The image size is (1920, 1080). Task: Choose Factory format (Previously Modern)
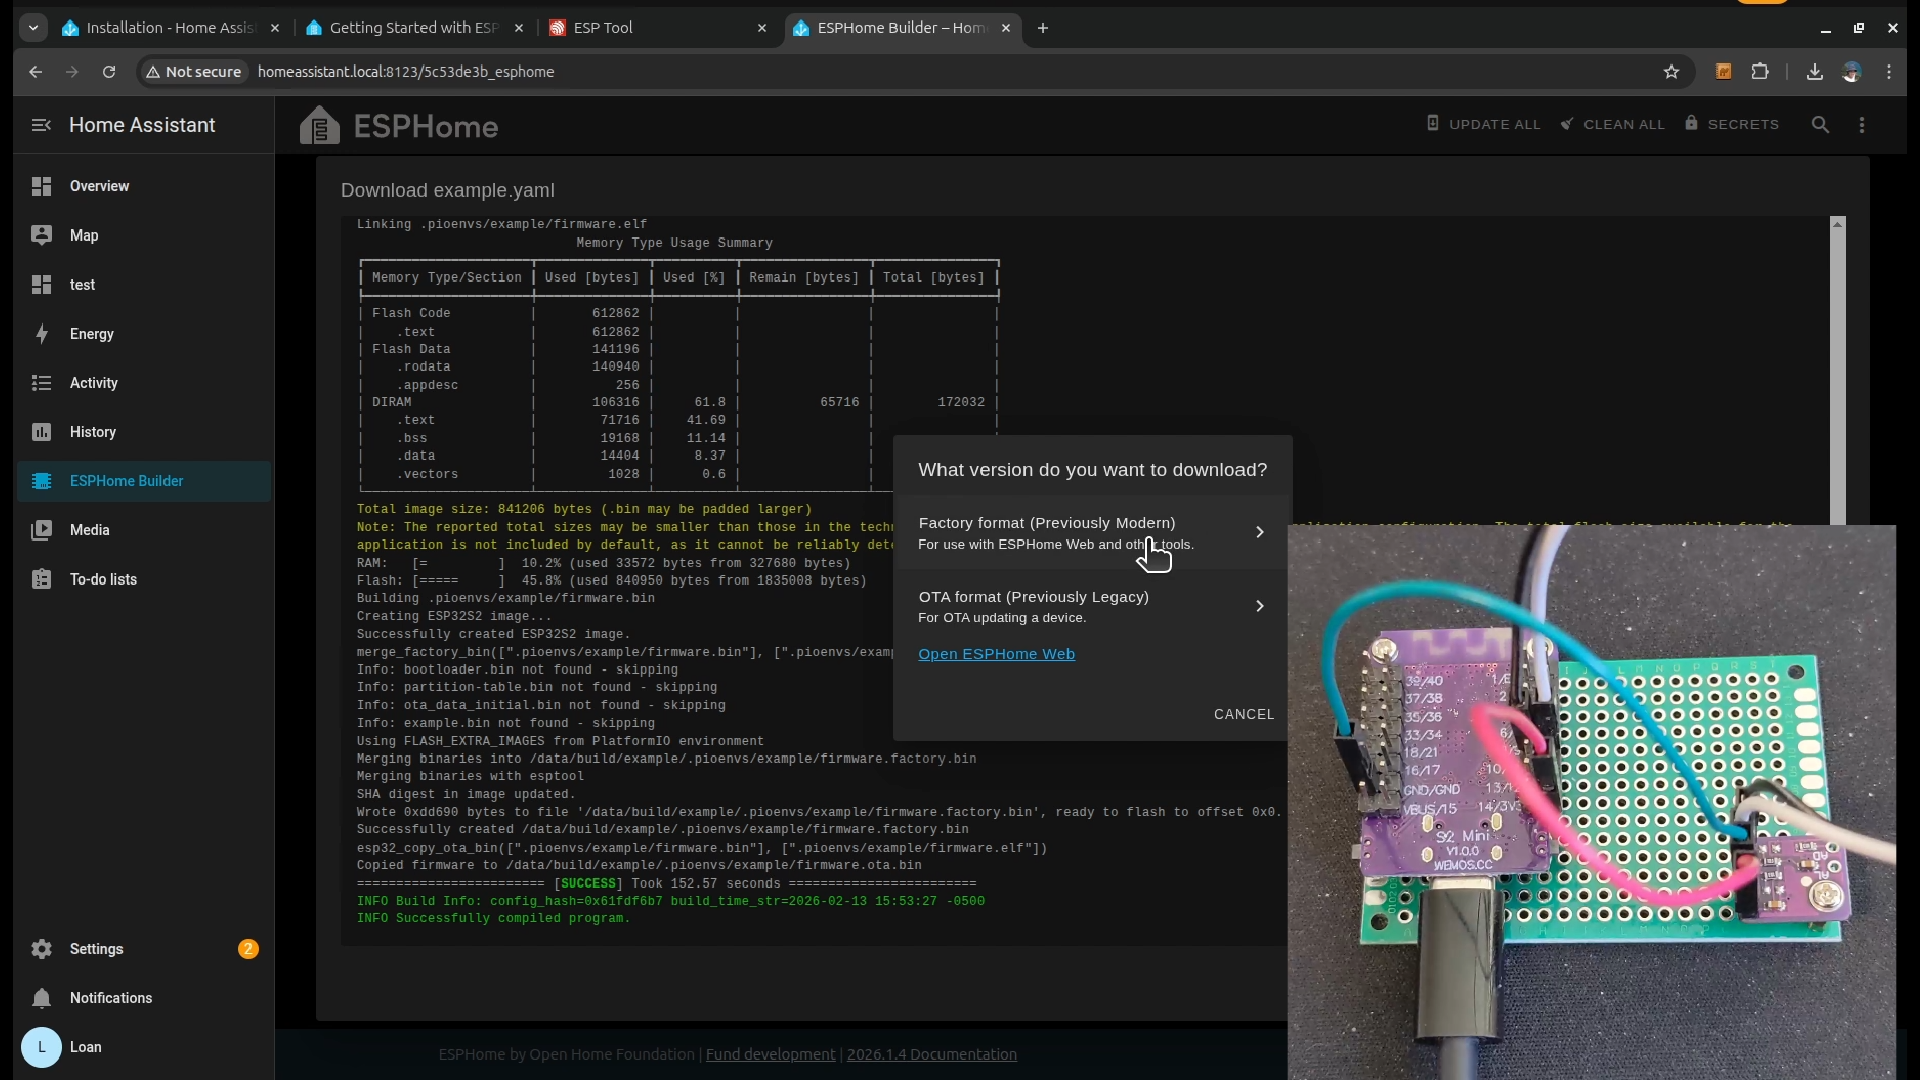[x=1092, y=533]
